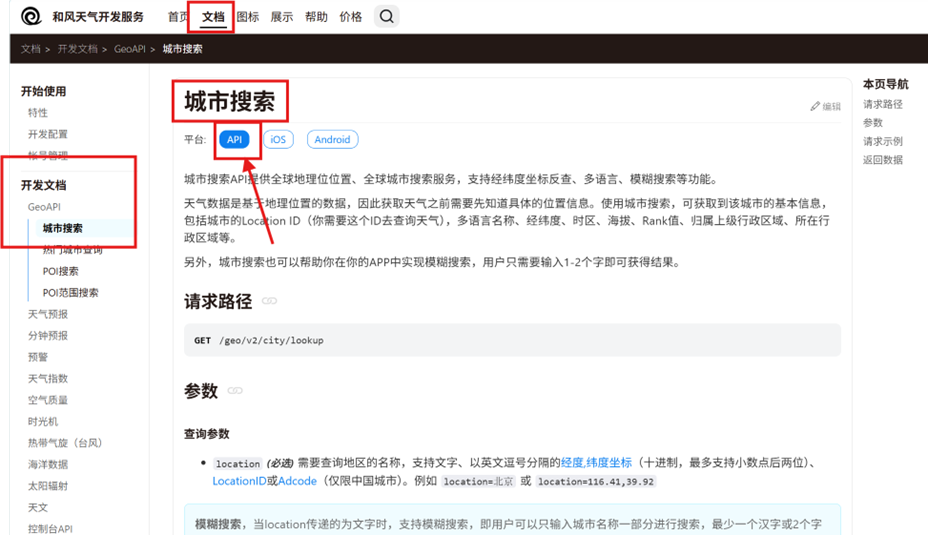The width and height of the screenshot is (928, 535).
Task: Open POI搜索 in the sidebar
Action: click(60, 271)
